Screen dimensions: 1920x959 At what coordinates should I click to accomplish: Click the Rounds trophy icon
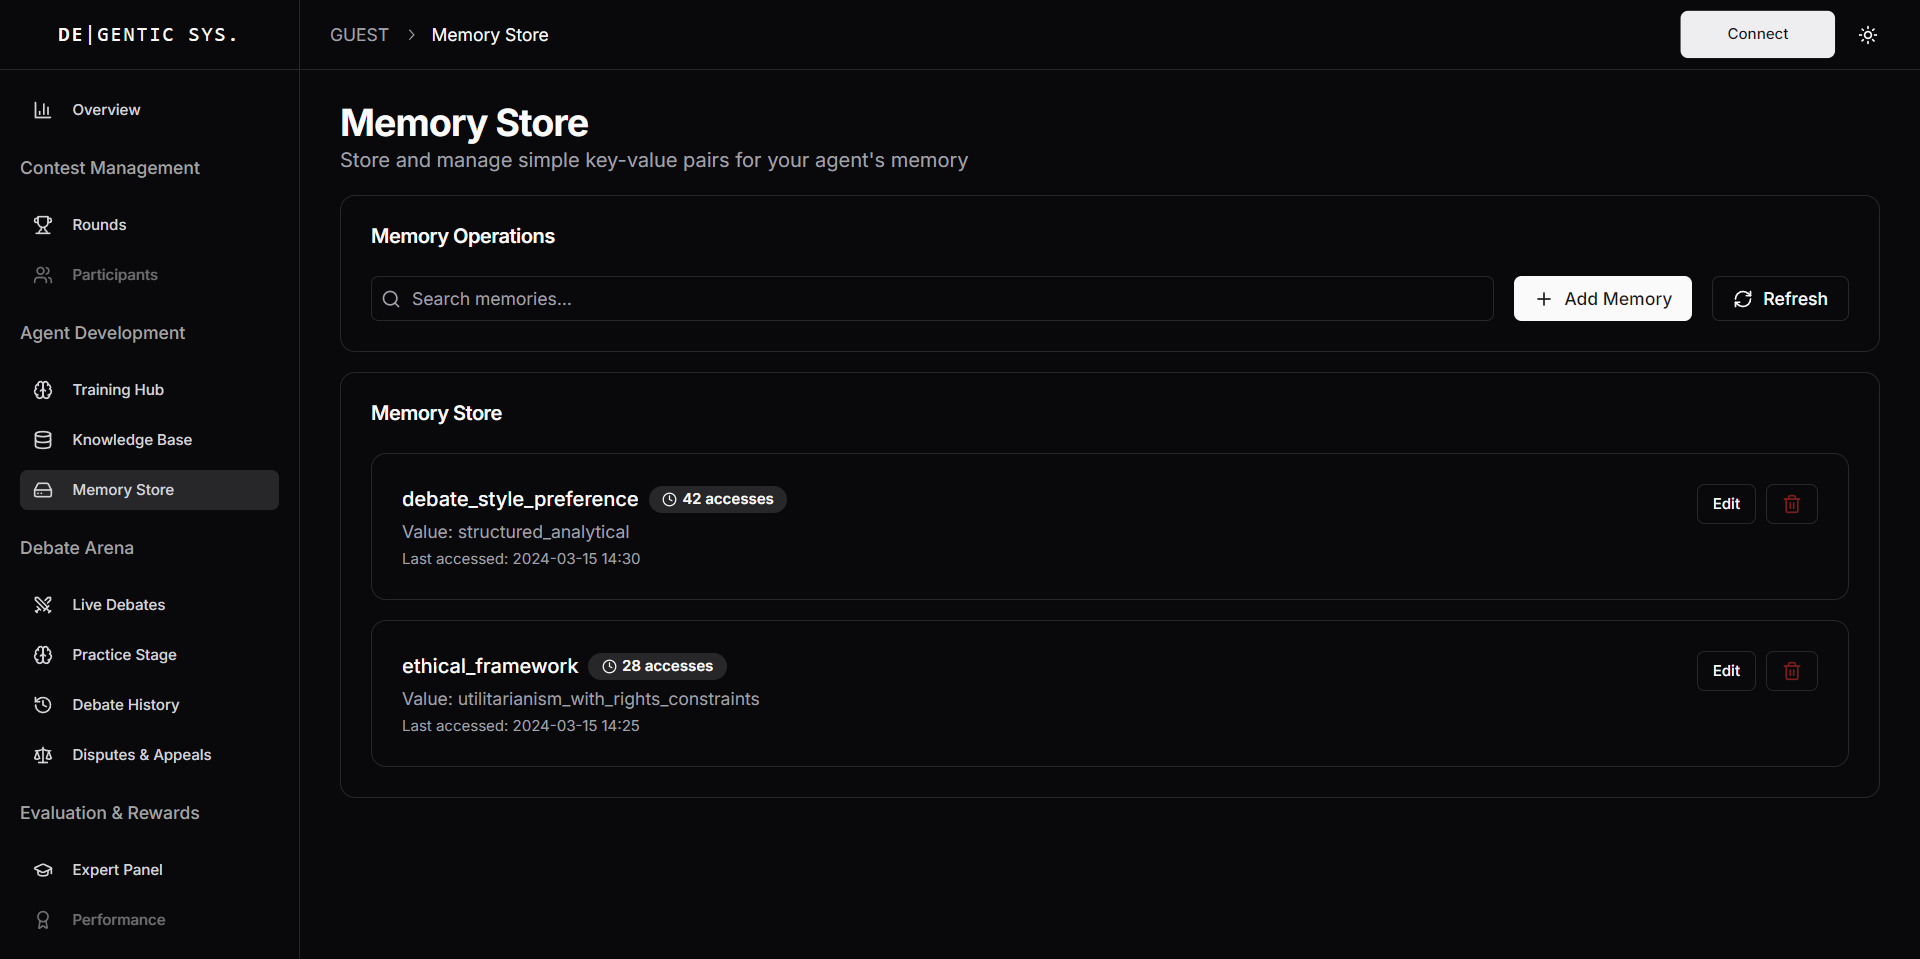pos(42,225)
